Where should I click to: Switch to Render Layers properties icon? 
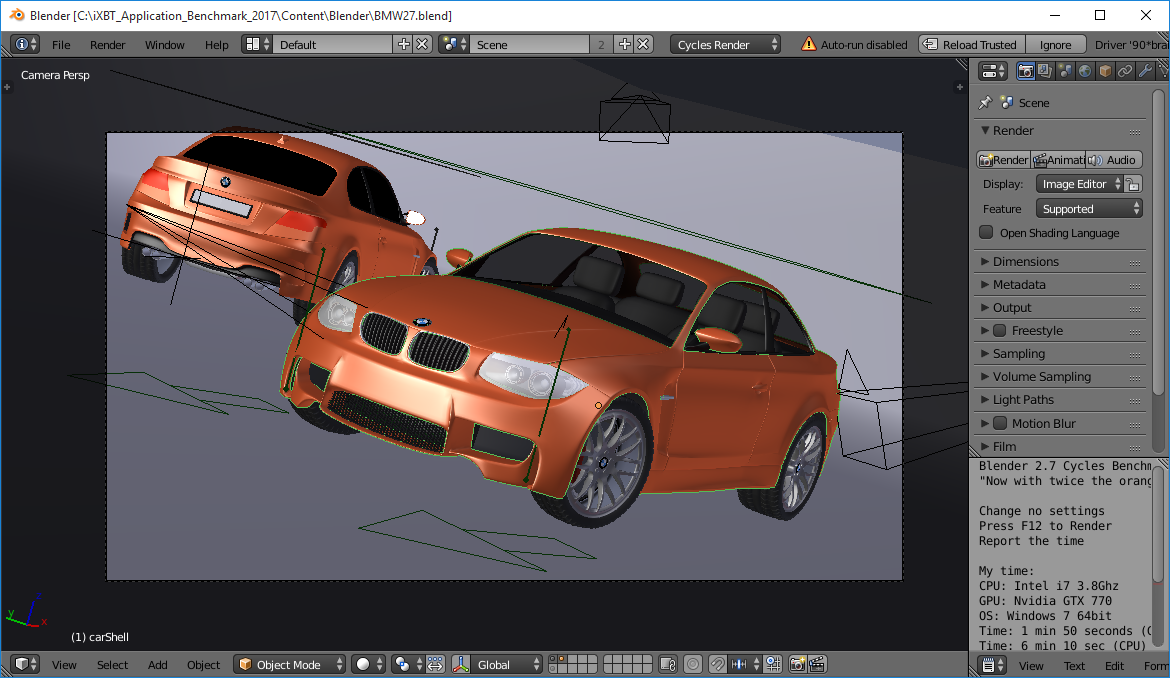point(1044,71)
